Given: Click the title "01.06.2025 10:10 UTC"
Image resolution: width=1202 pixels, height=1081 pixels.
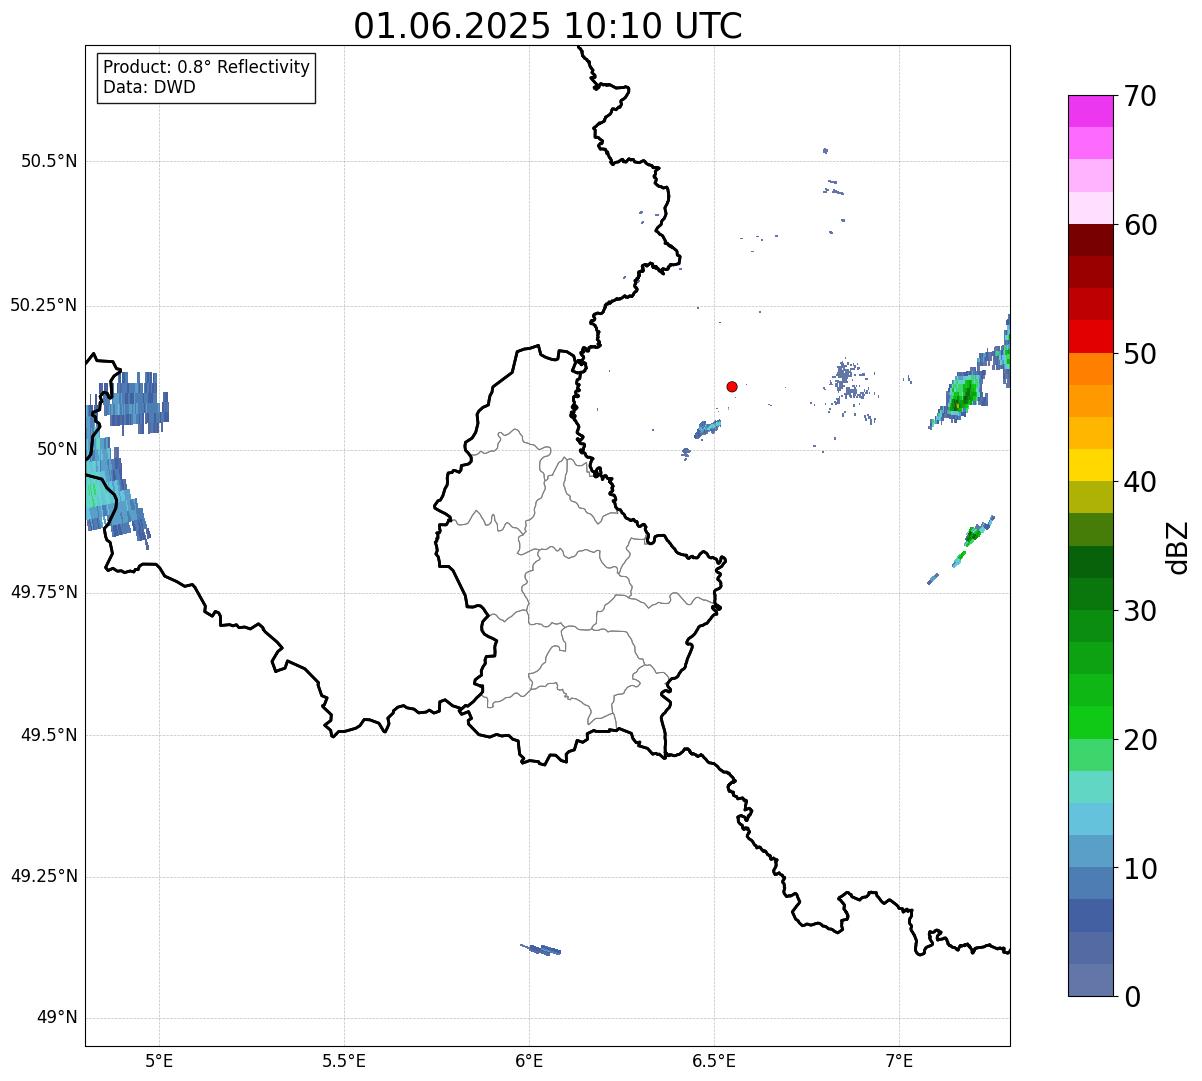Looking at the screenshot, I should (548, 25).
